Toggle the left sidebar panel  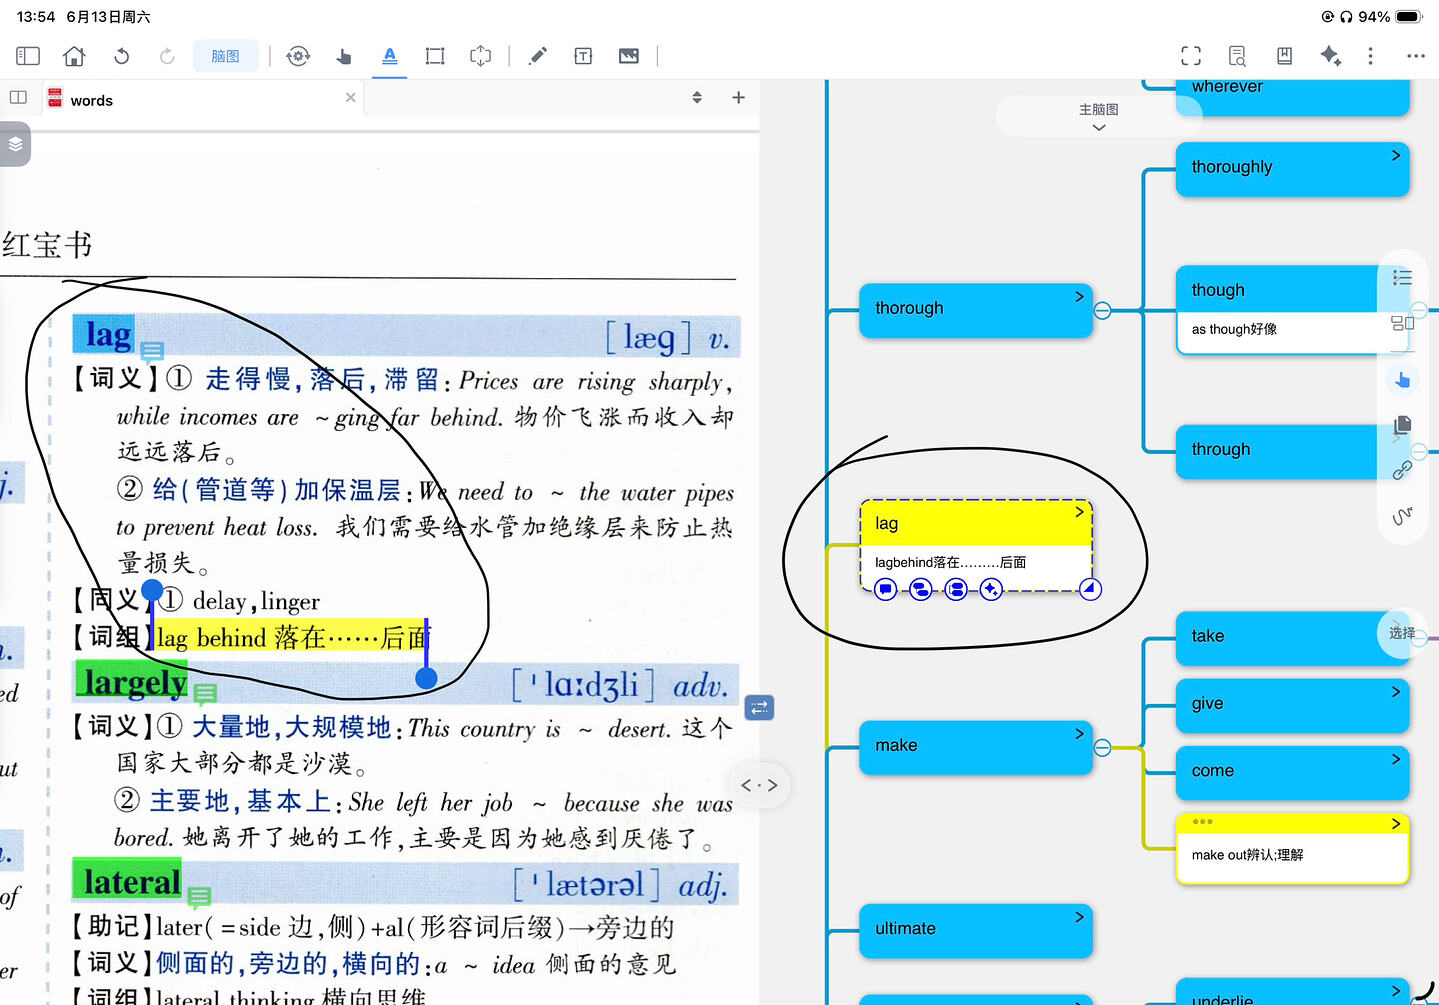(x=28, y=56)
